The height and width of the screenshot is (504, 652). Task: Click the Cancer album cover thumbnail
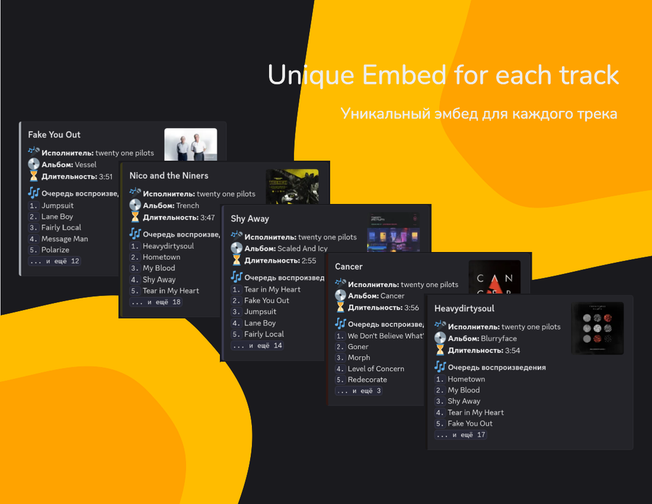(x=494, y=277)
